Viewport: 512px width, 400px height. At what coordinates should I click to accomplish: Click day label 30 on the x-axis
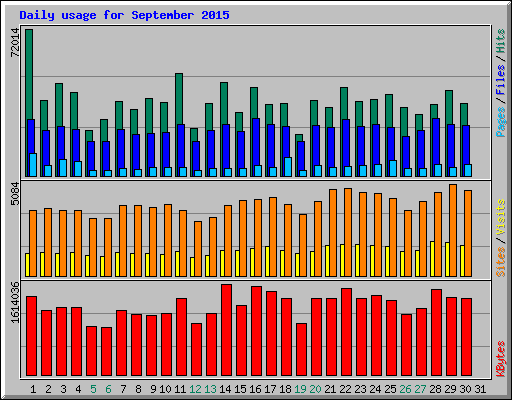click(x=465, y=389)
